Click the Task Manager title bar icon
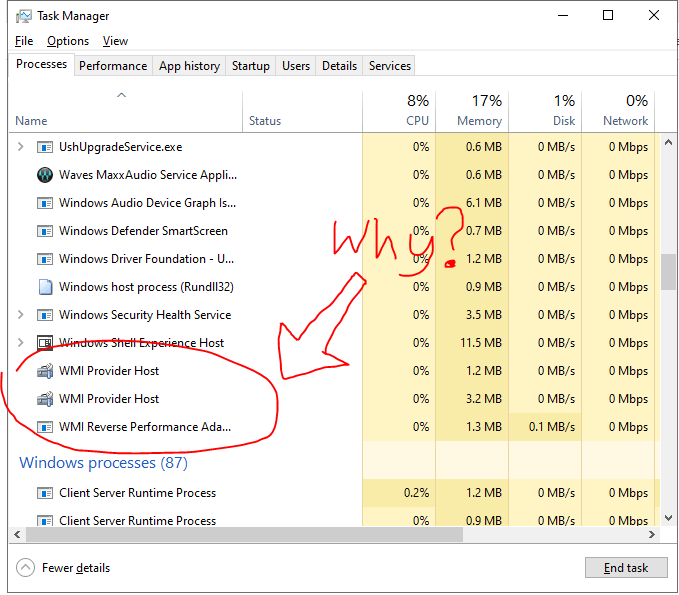This screenshot has height=595, width=679. (x=23, y=16)
